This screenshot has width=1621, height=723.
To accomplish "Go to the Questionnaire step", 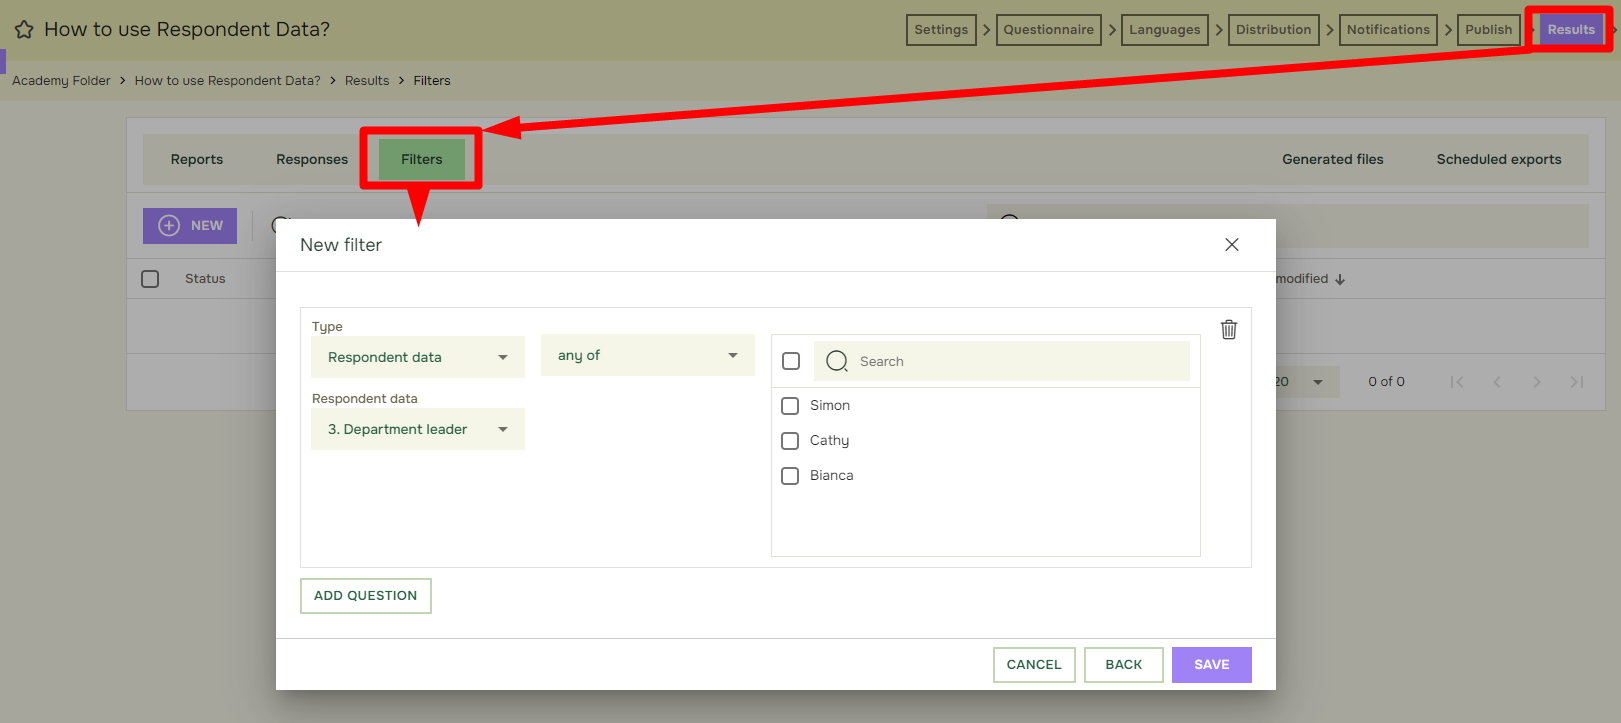I will coord(1049,30).
